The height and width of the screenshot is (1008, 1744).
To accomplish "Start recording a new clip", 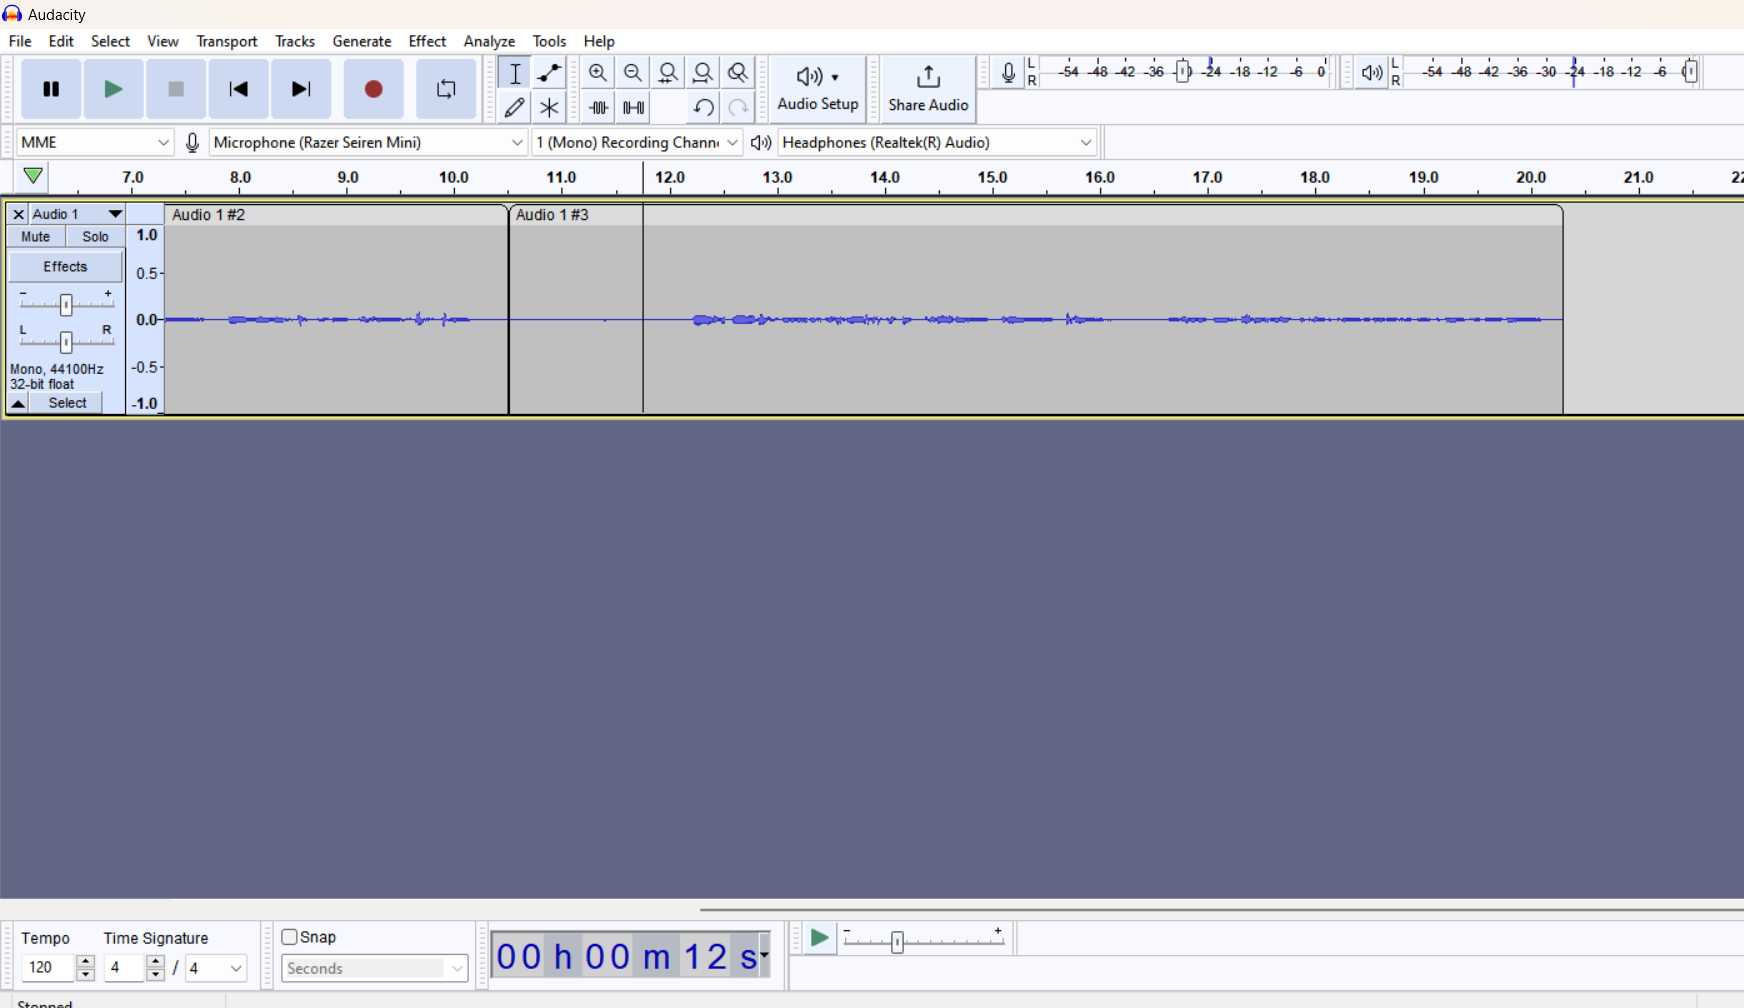I will click(x=373, y=89).
